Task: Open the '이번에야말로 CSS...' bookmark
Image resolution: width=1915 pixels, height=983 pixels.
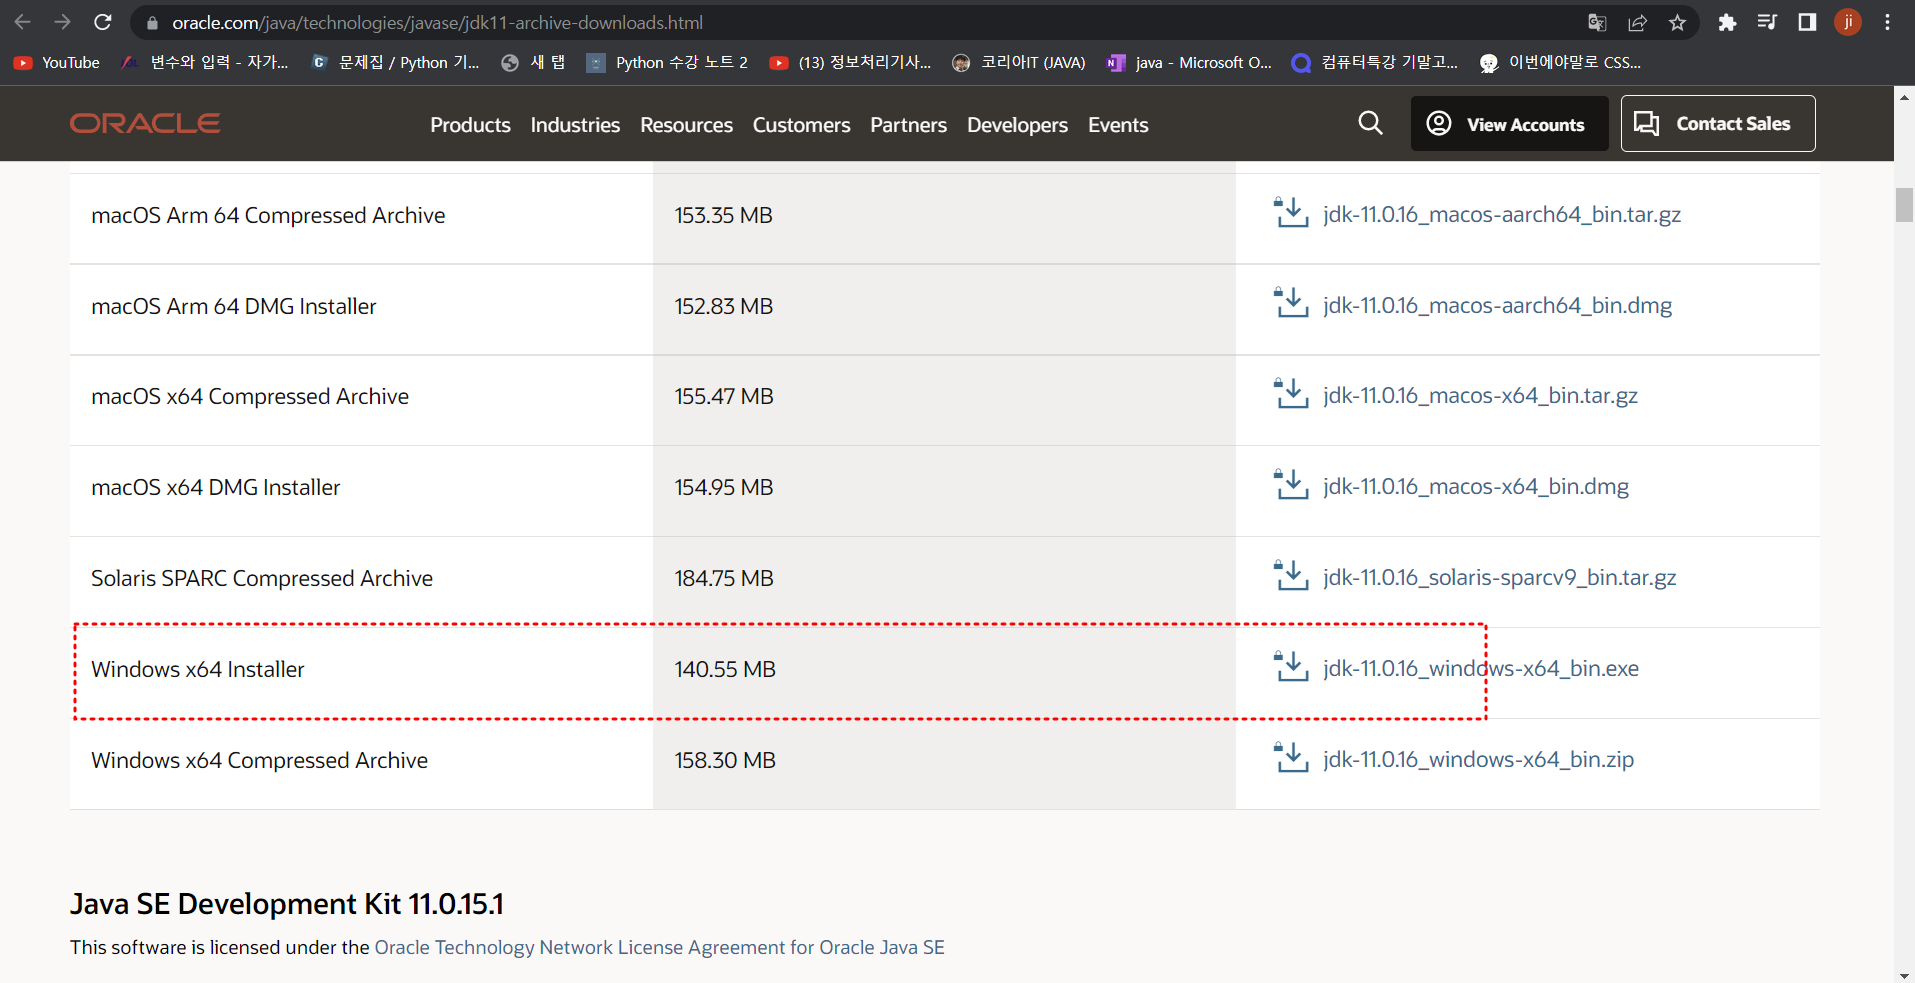Action: click(x=1561, y=62)
